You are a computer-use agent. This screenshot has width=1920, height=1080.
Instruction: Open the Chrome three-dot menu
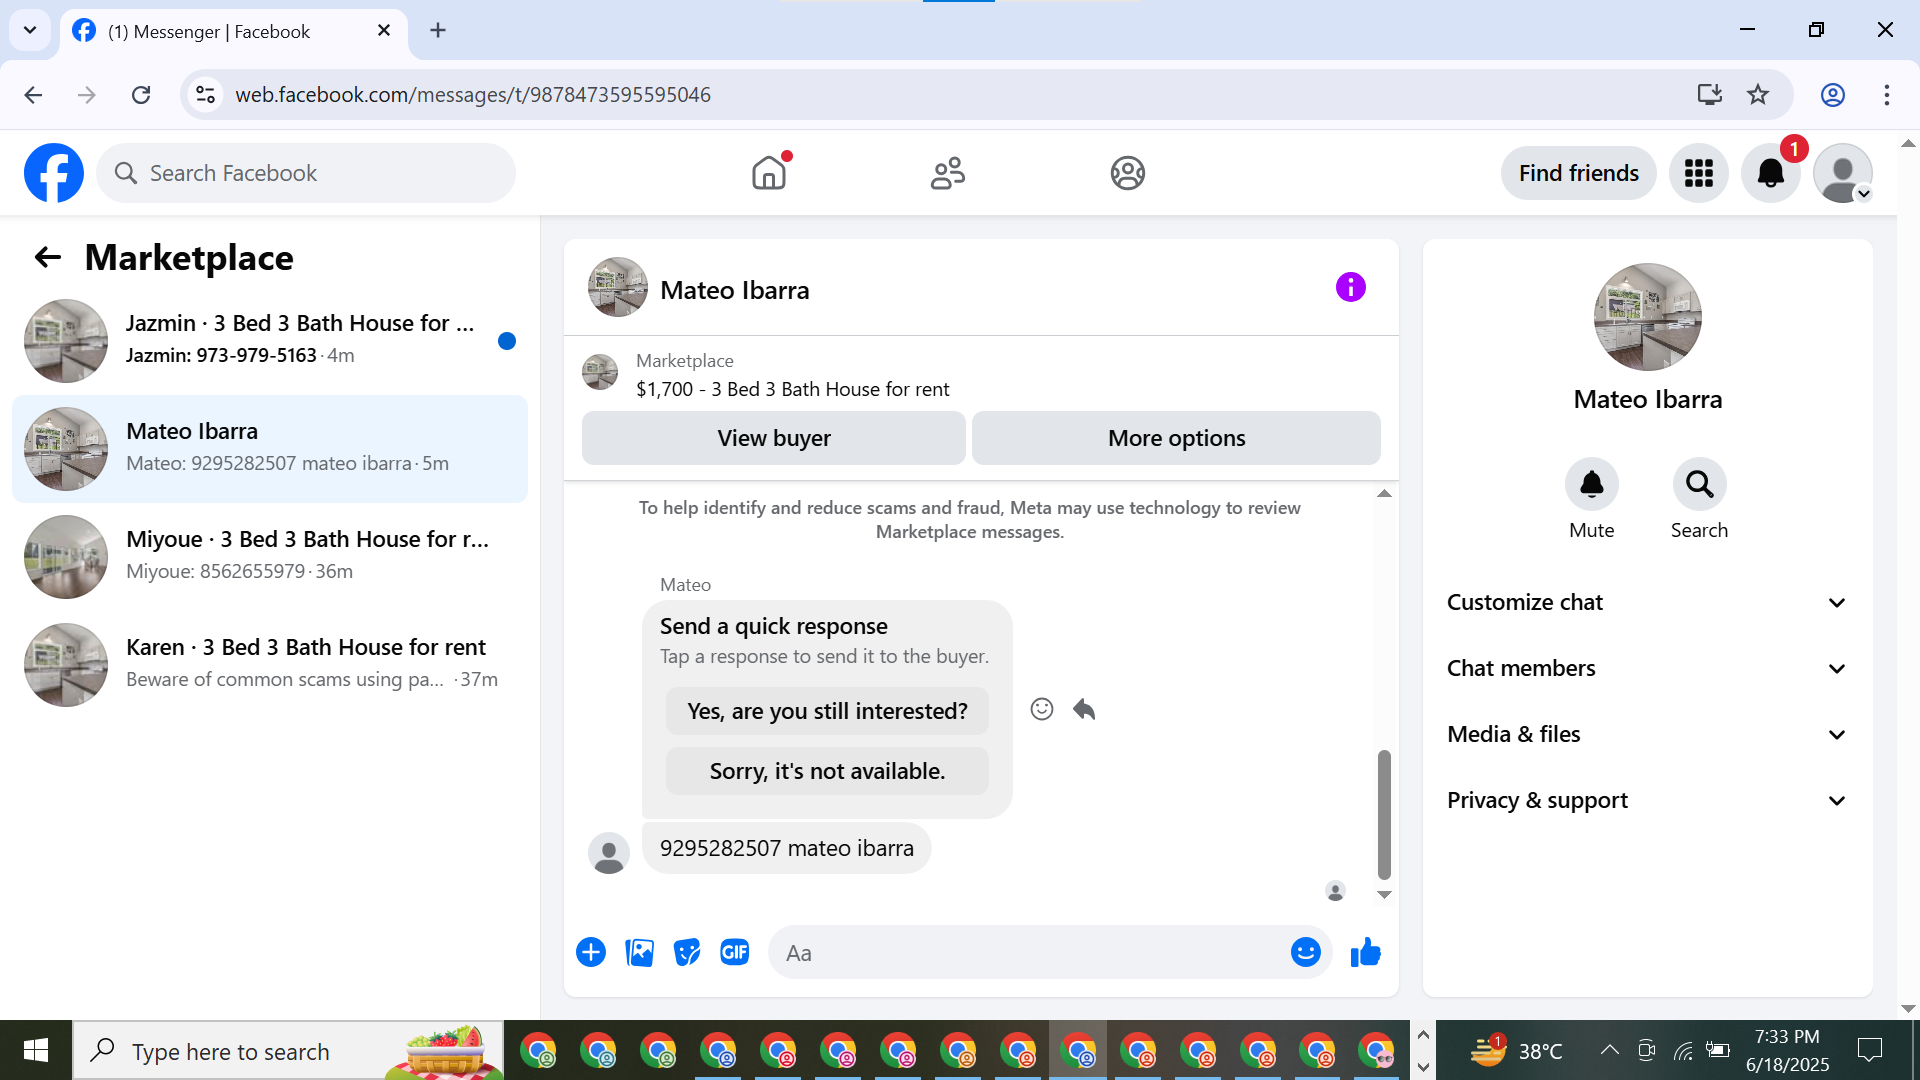[1886, 95]
